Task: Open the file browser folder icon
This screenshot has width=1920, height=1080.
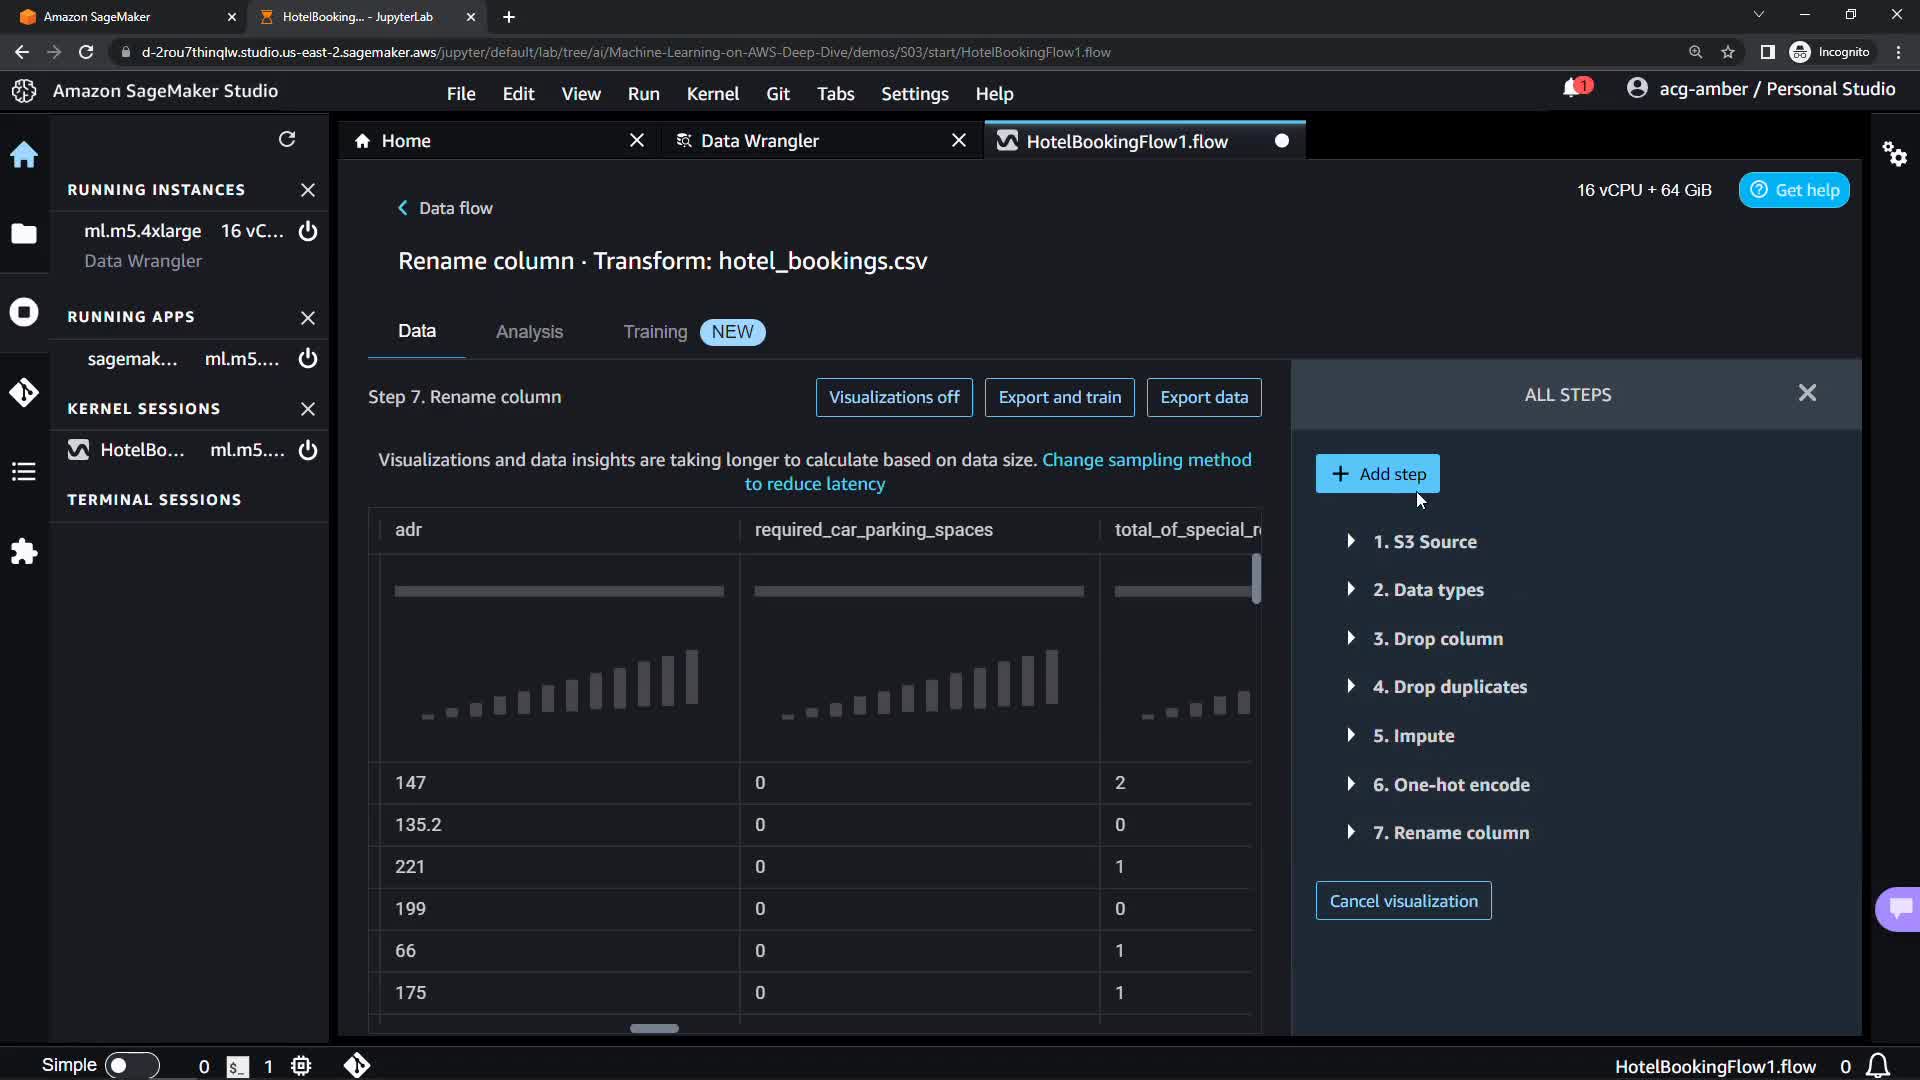Action: click(24, 234)
